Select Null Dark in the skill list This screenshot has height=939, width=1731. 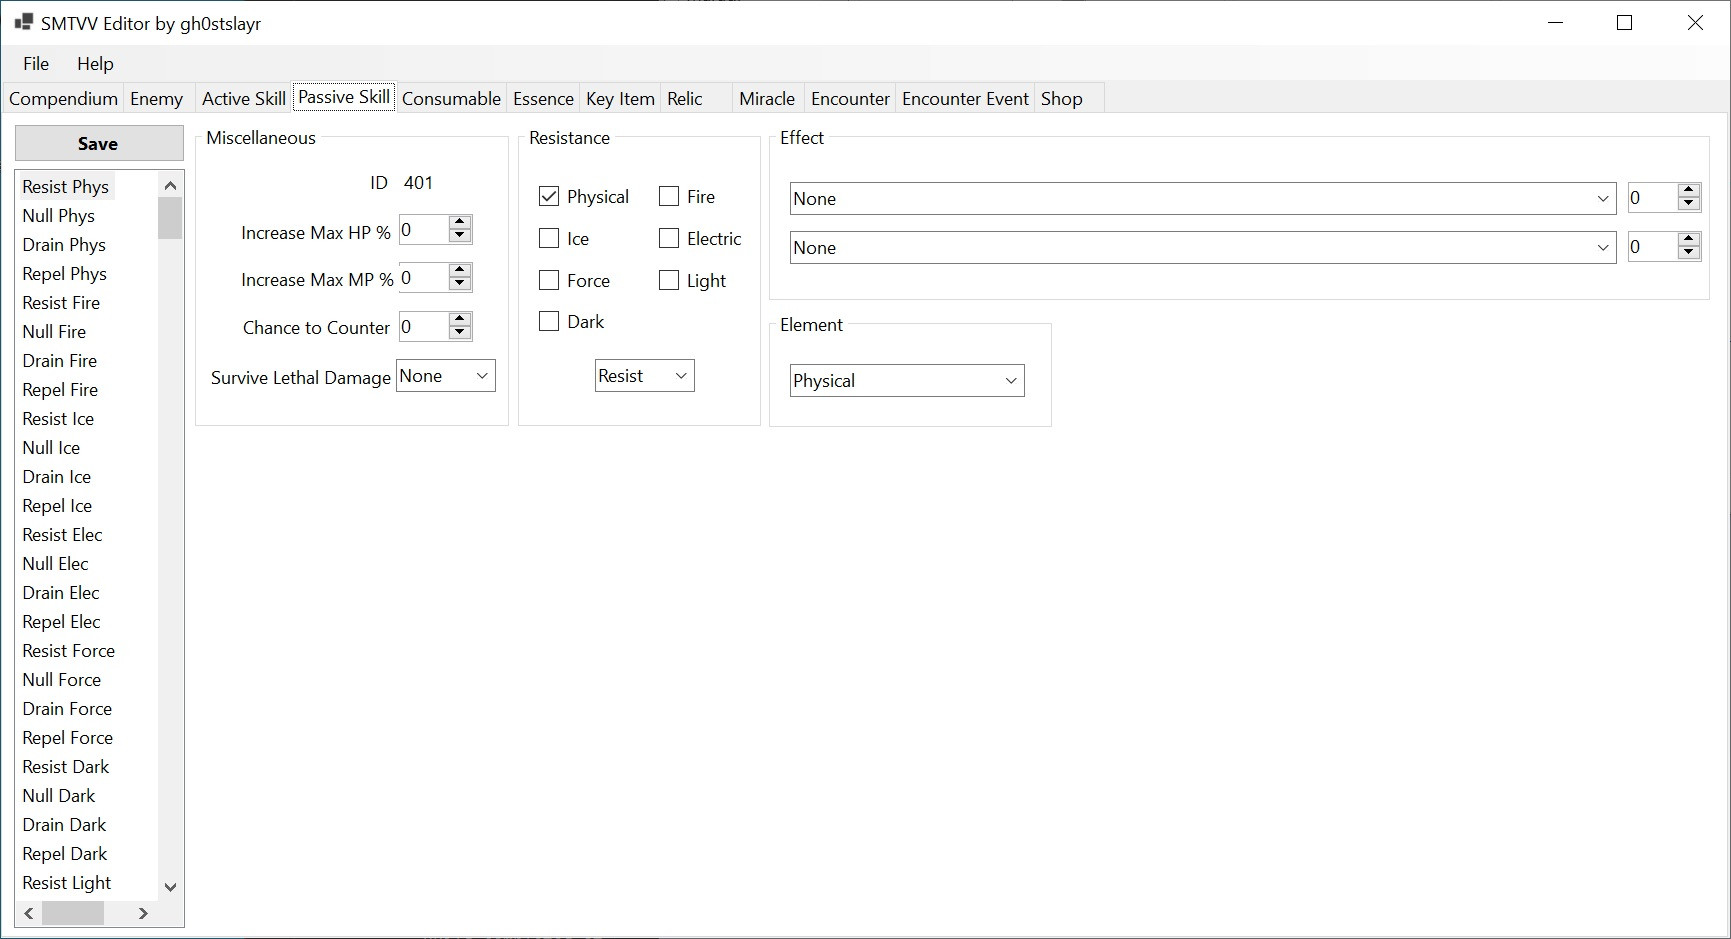[59, 796]
